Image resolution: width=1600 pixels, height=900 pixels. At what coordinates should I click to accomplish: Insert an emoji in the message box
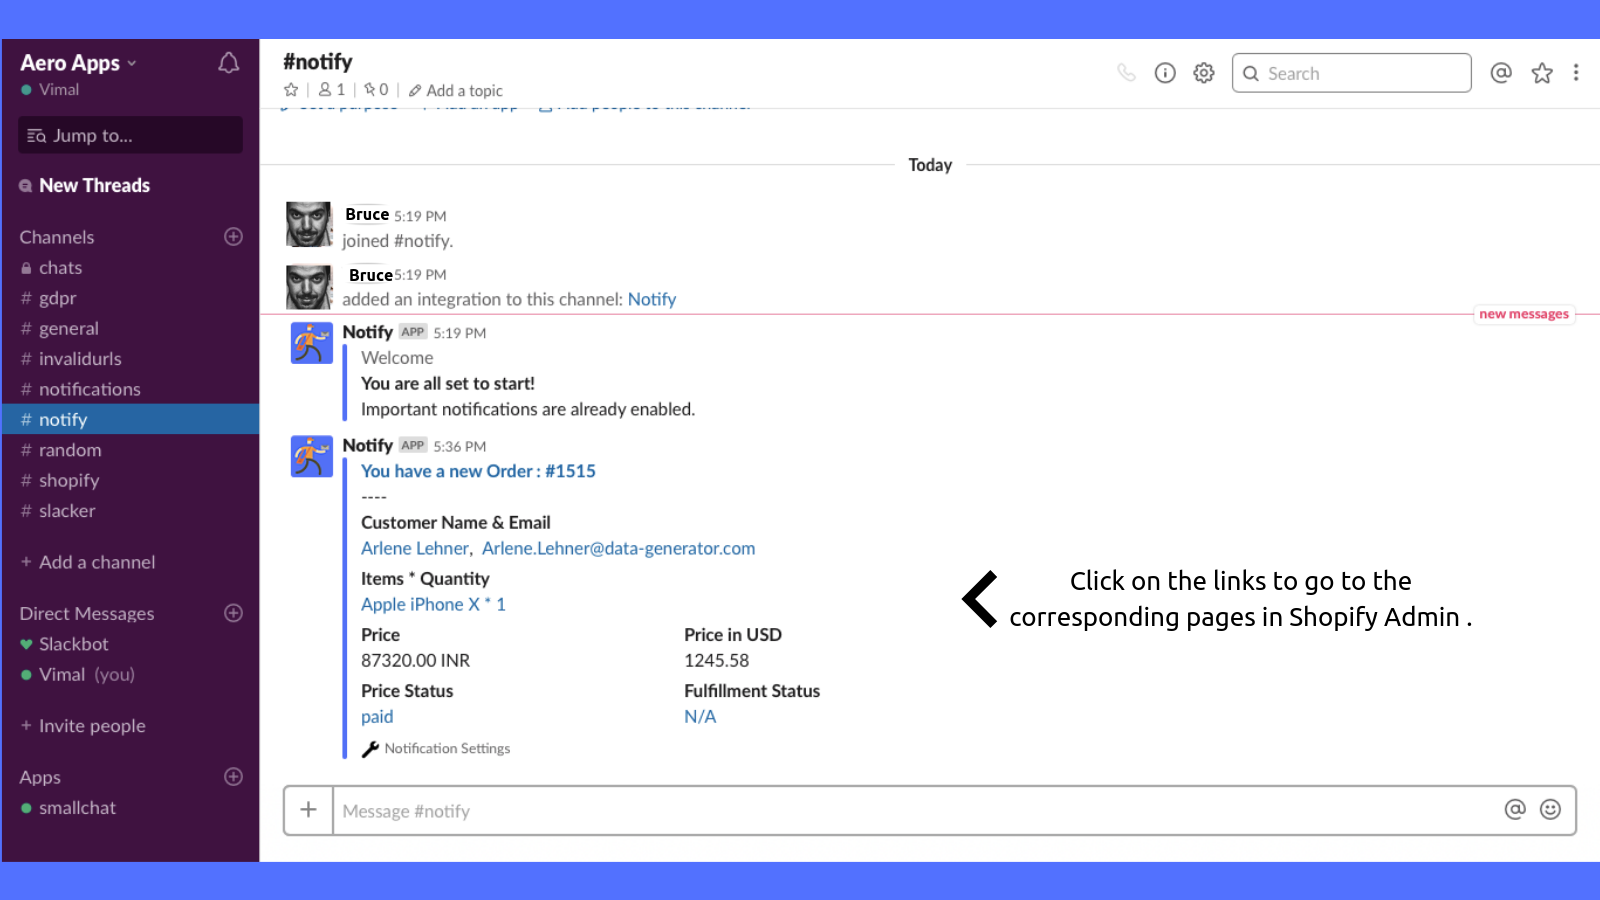pyautogui.click(x=1549, y=810)
